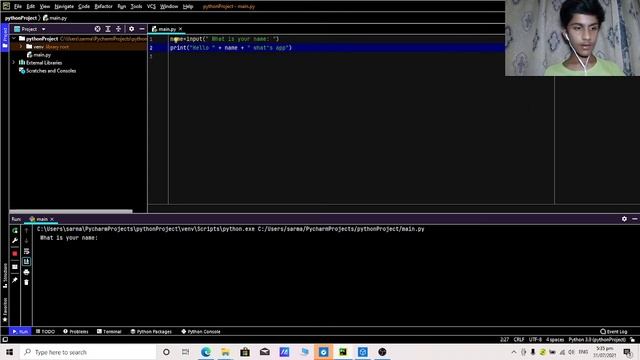Click the read-only lock icon in status bar
This screenshot has width=640, height=360.
(x=632, y=340)
